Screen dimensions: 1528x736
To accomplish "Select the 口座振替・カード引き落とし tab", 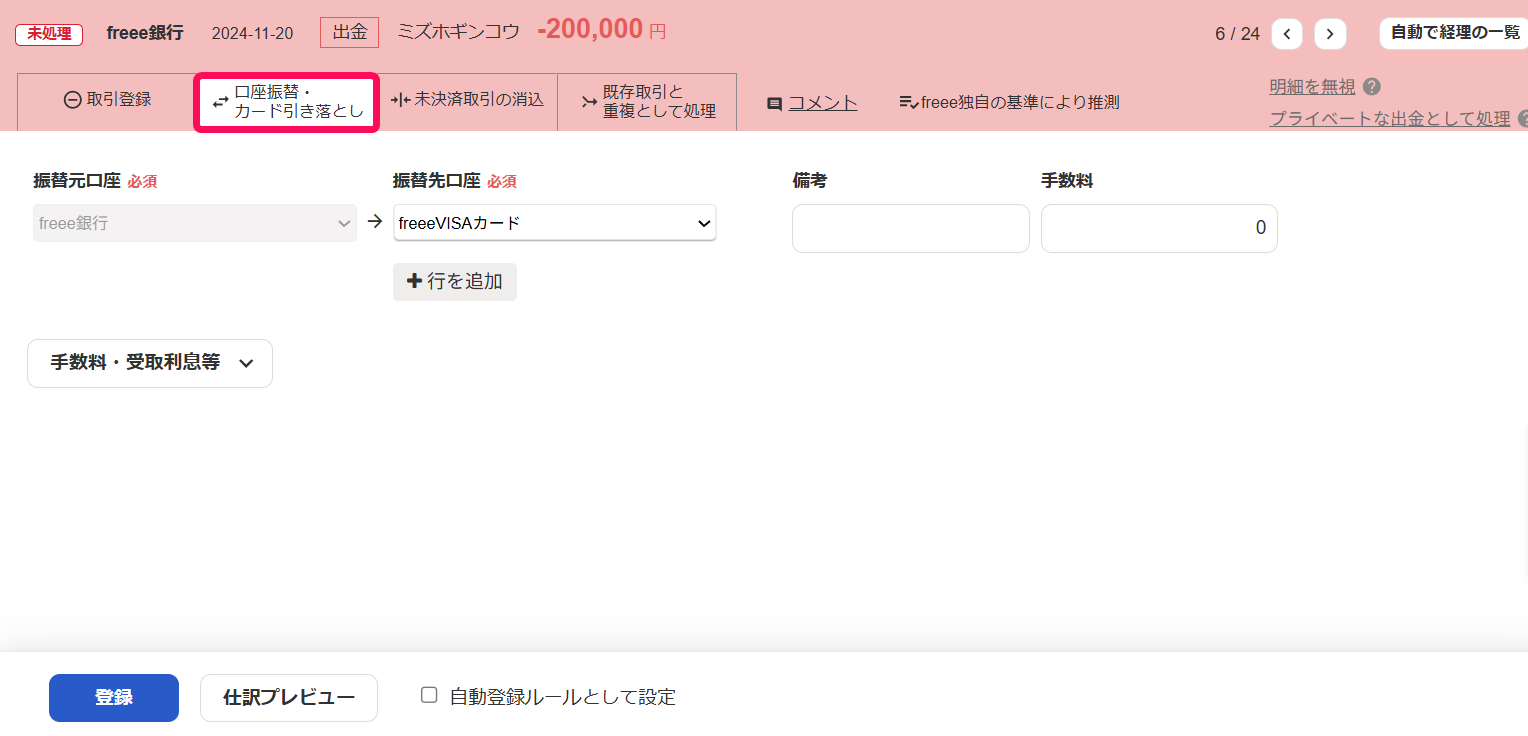I will tap(286, 102).
